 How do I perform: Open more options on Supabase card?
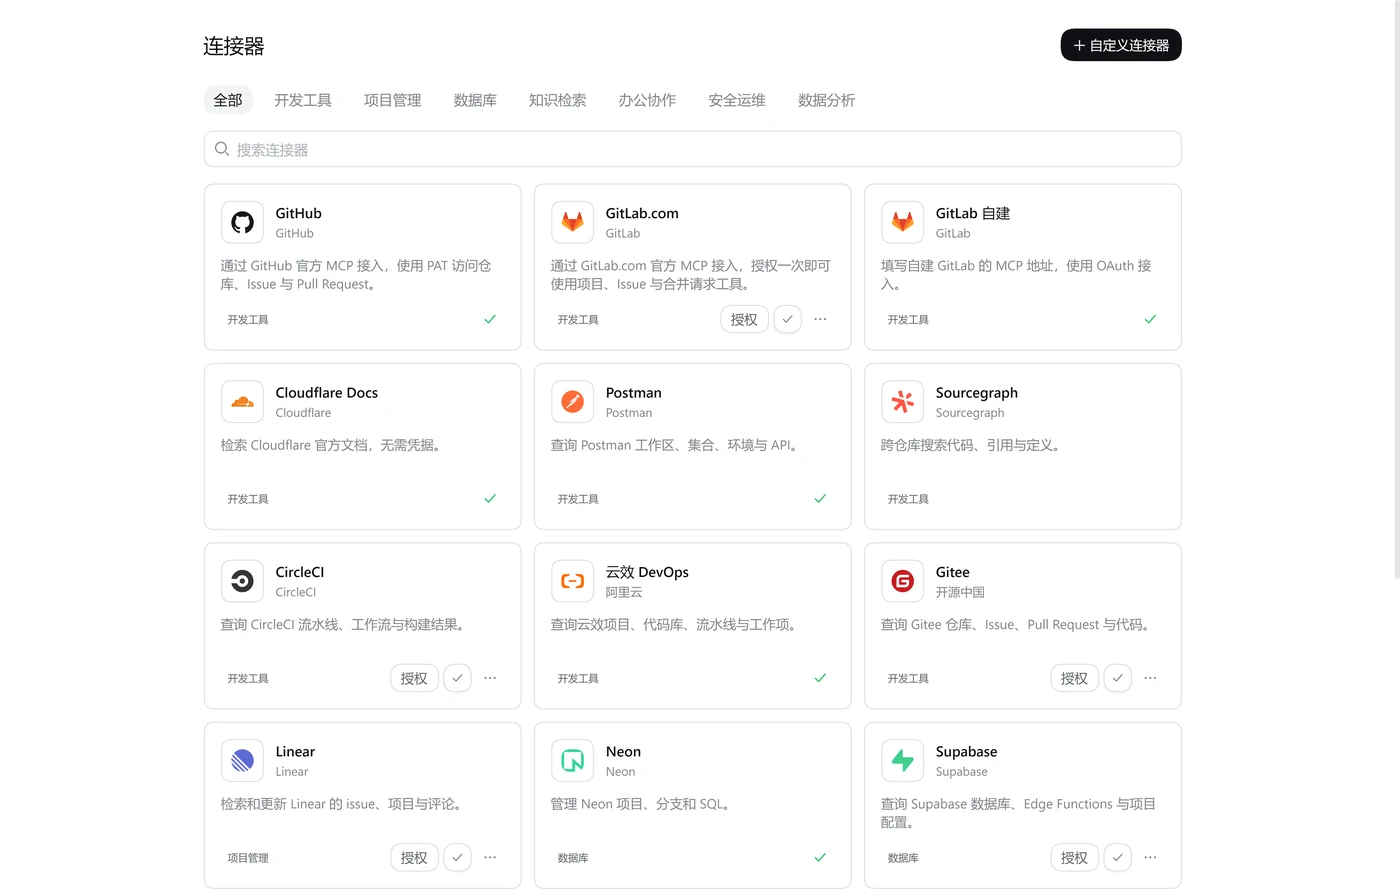click(x=1150, y=858)
